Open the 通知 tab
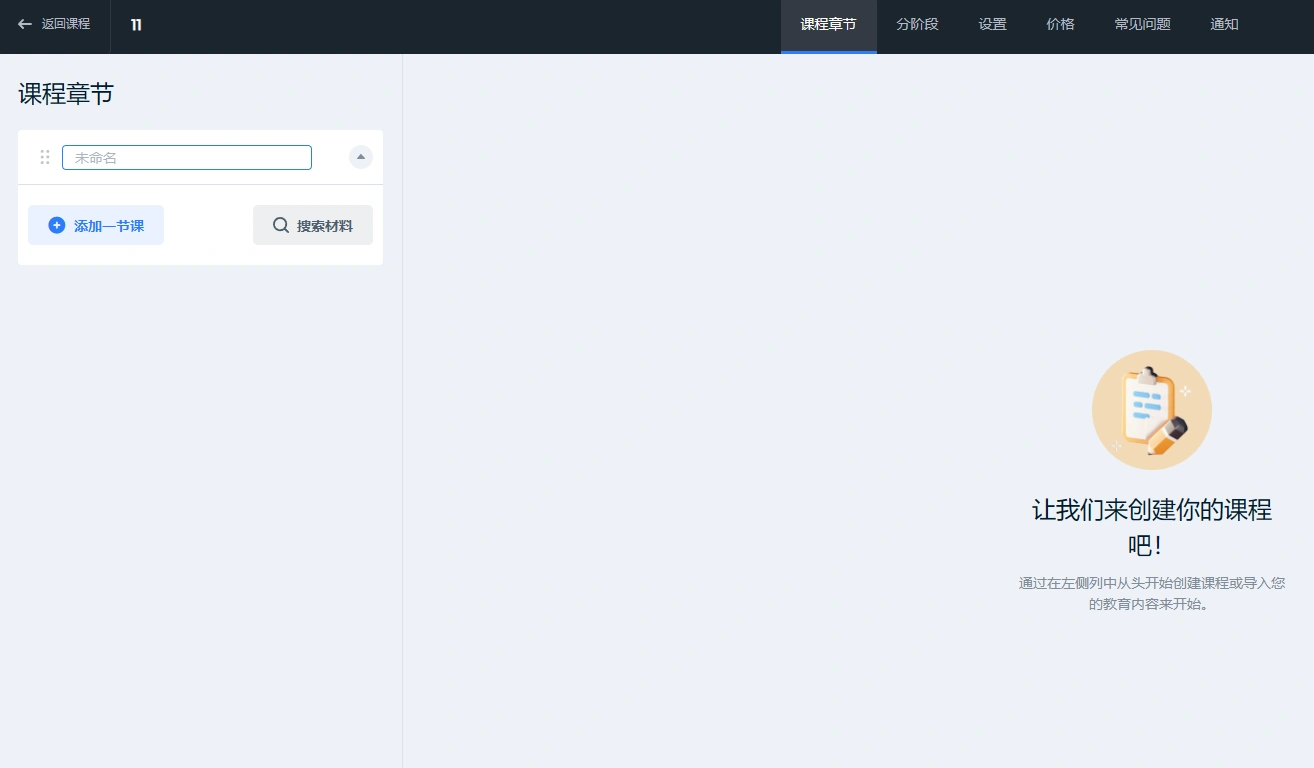 1223,24
